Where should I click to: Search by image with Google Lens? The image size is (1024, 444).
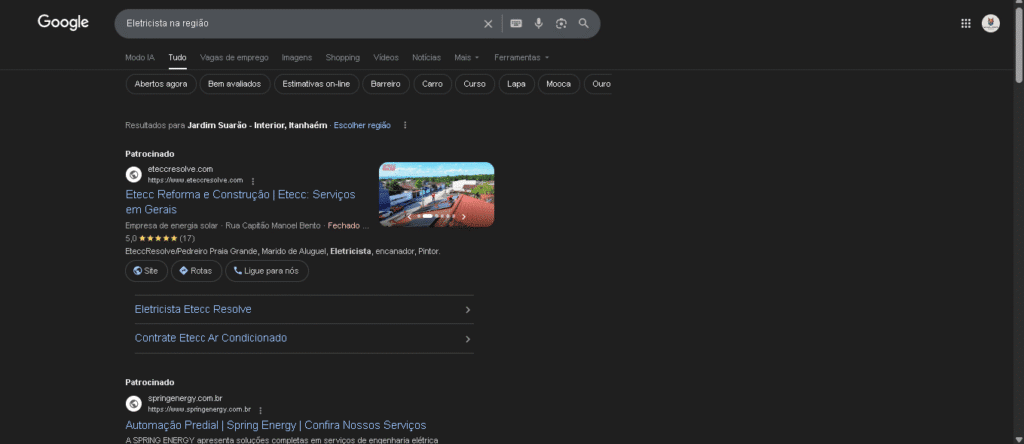[561, 23]
